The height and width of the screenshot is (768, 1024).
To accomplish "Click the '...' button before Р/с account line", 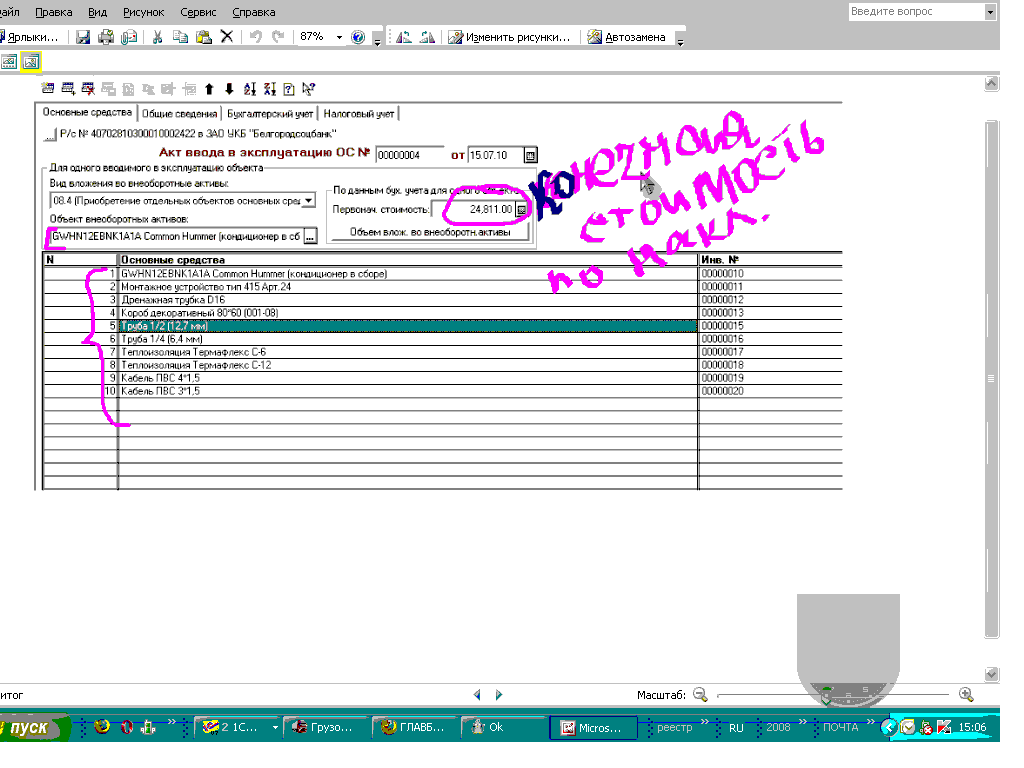I will pos(50,135).
